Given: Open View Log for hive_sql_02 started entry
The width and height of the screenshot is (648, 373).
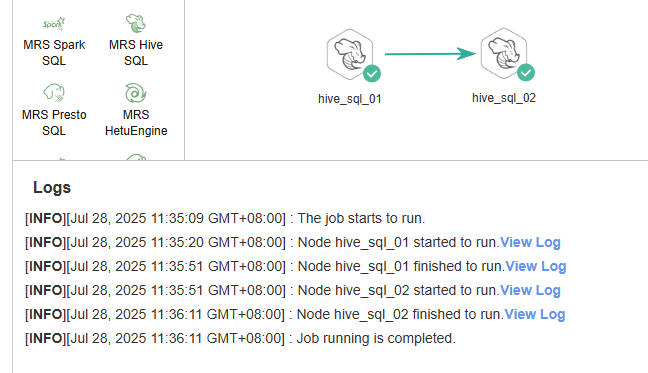Looking at the screenshot, I should pos(530,290).
